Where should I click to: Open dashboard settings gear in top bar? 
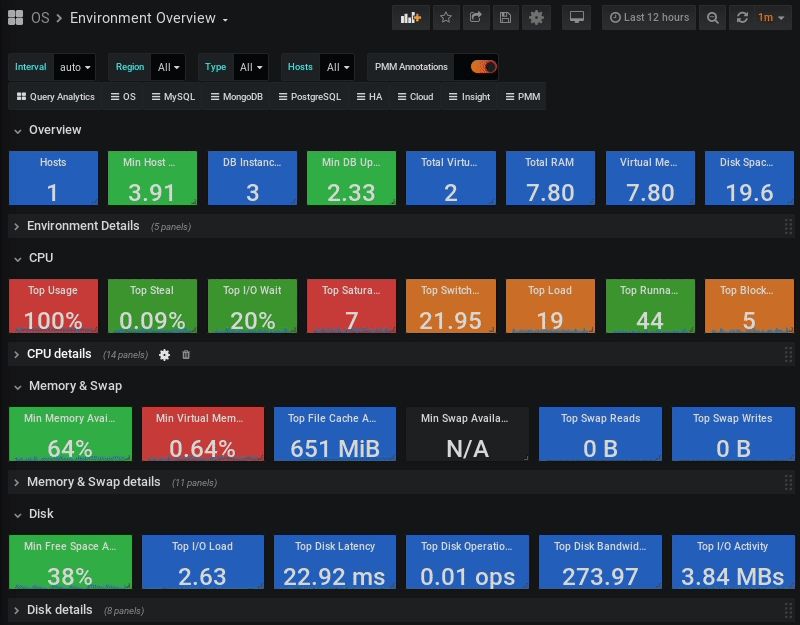pos(537,17)
